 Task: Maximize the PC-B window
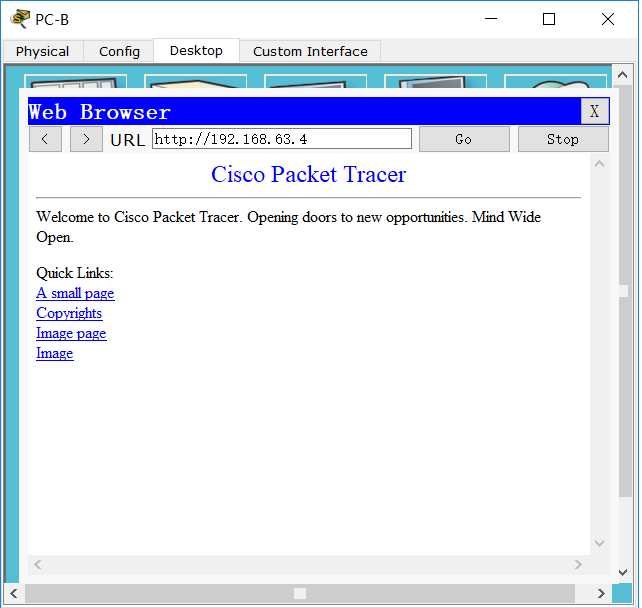pyautogui.click(x=549, y=19)
